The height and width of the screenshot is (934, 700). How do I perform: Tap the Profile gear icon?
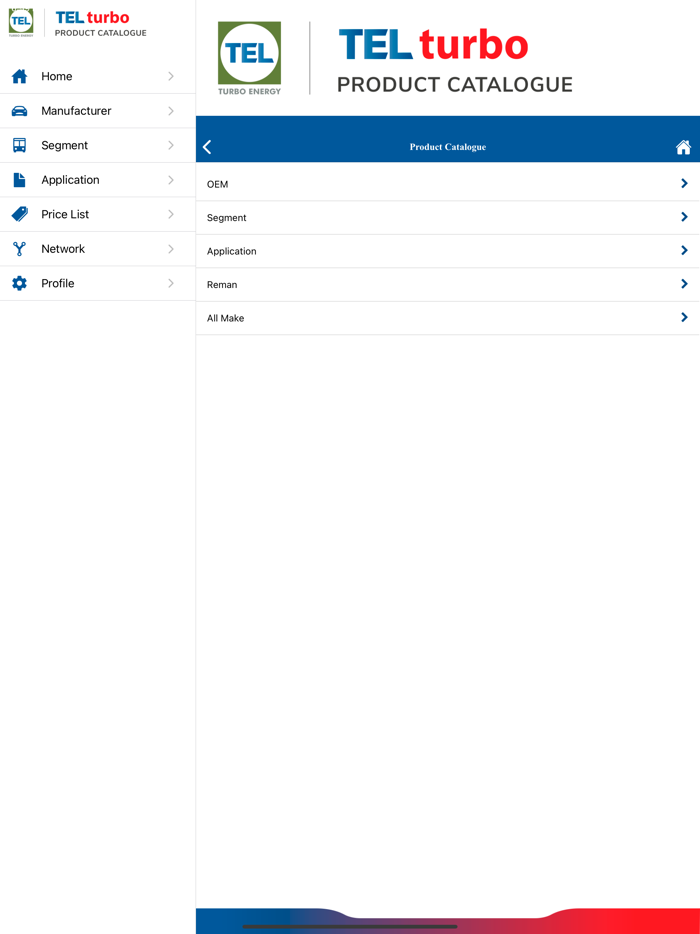tap(20, 284)
